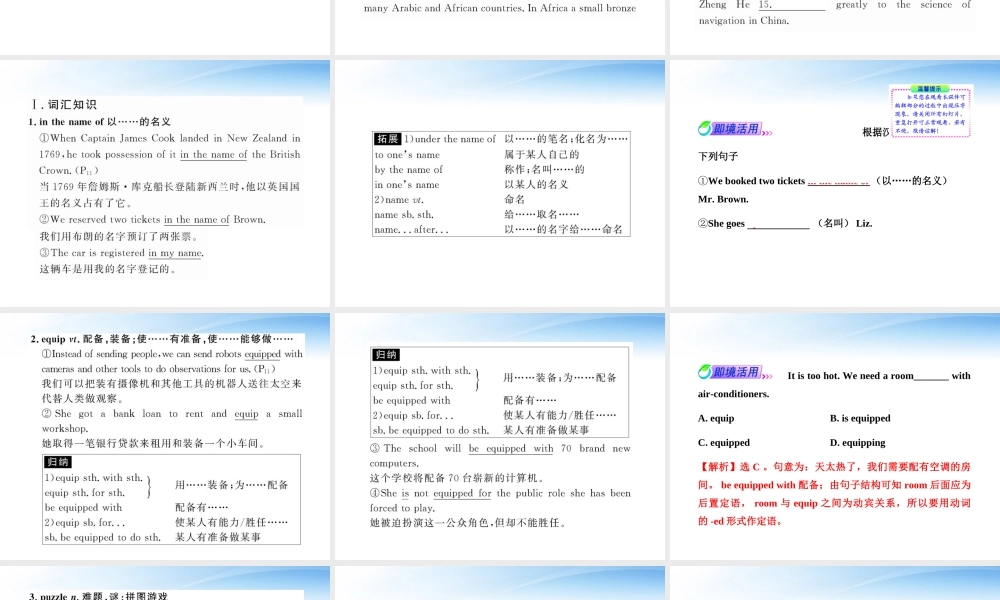This screenshot has height=600, width=1000.
Task: Click '1. in the name of 以……的名义'
Action: point(100,122)
